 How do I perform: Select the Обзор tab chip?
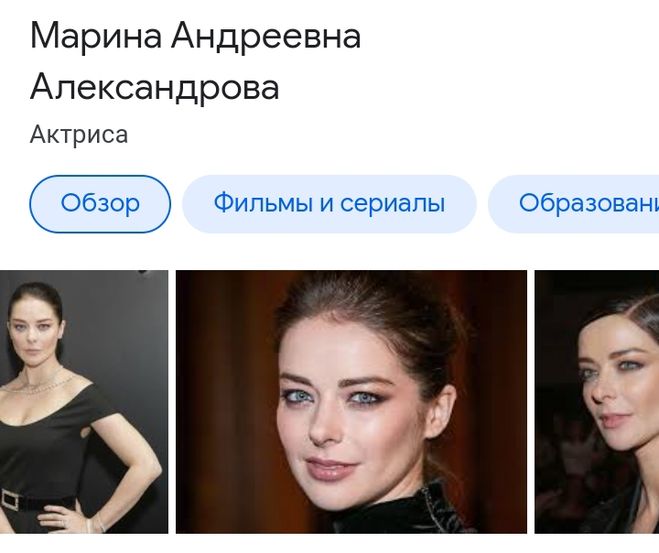point(100,204)
